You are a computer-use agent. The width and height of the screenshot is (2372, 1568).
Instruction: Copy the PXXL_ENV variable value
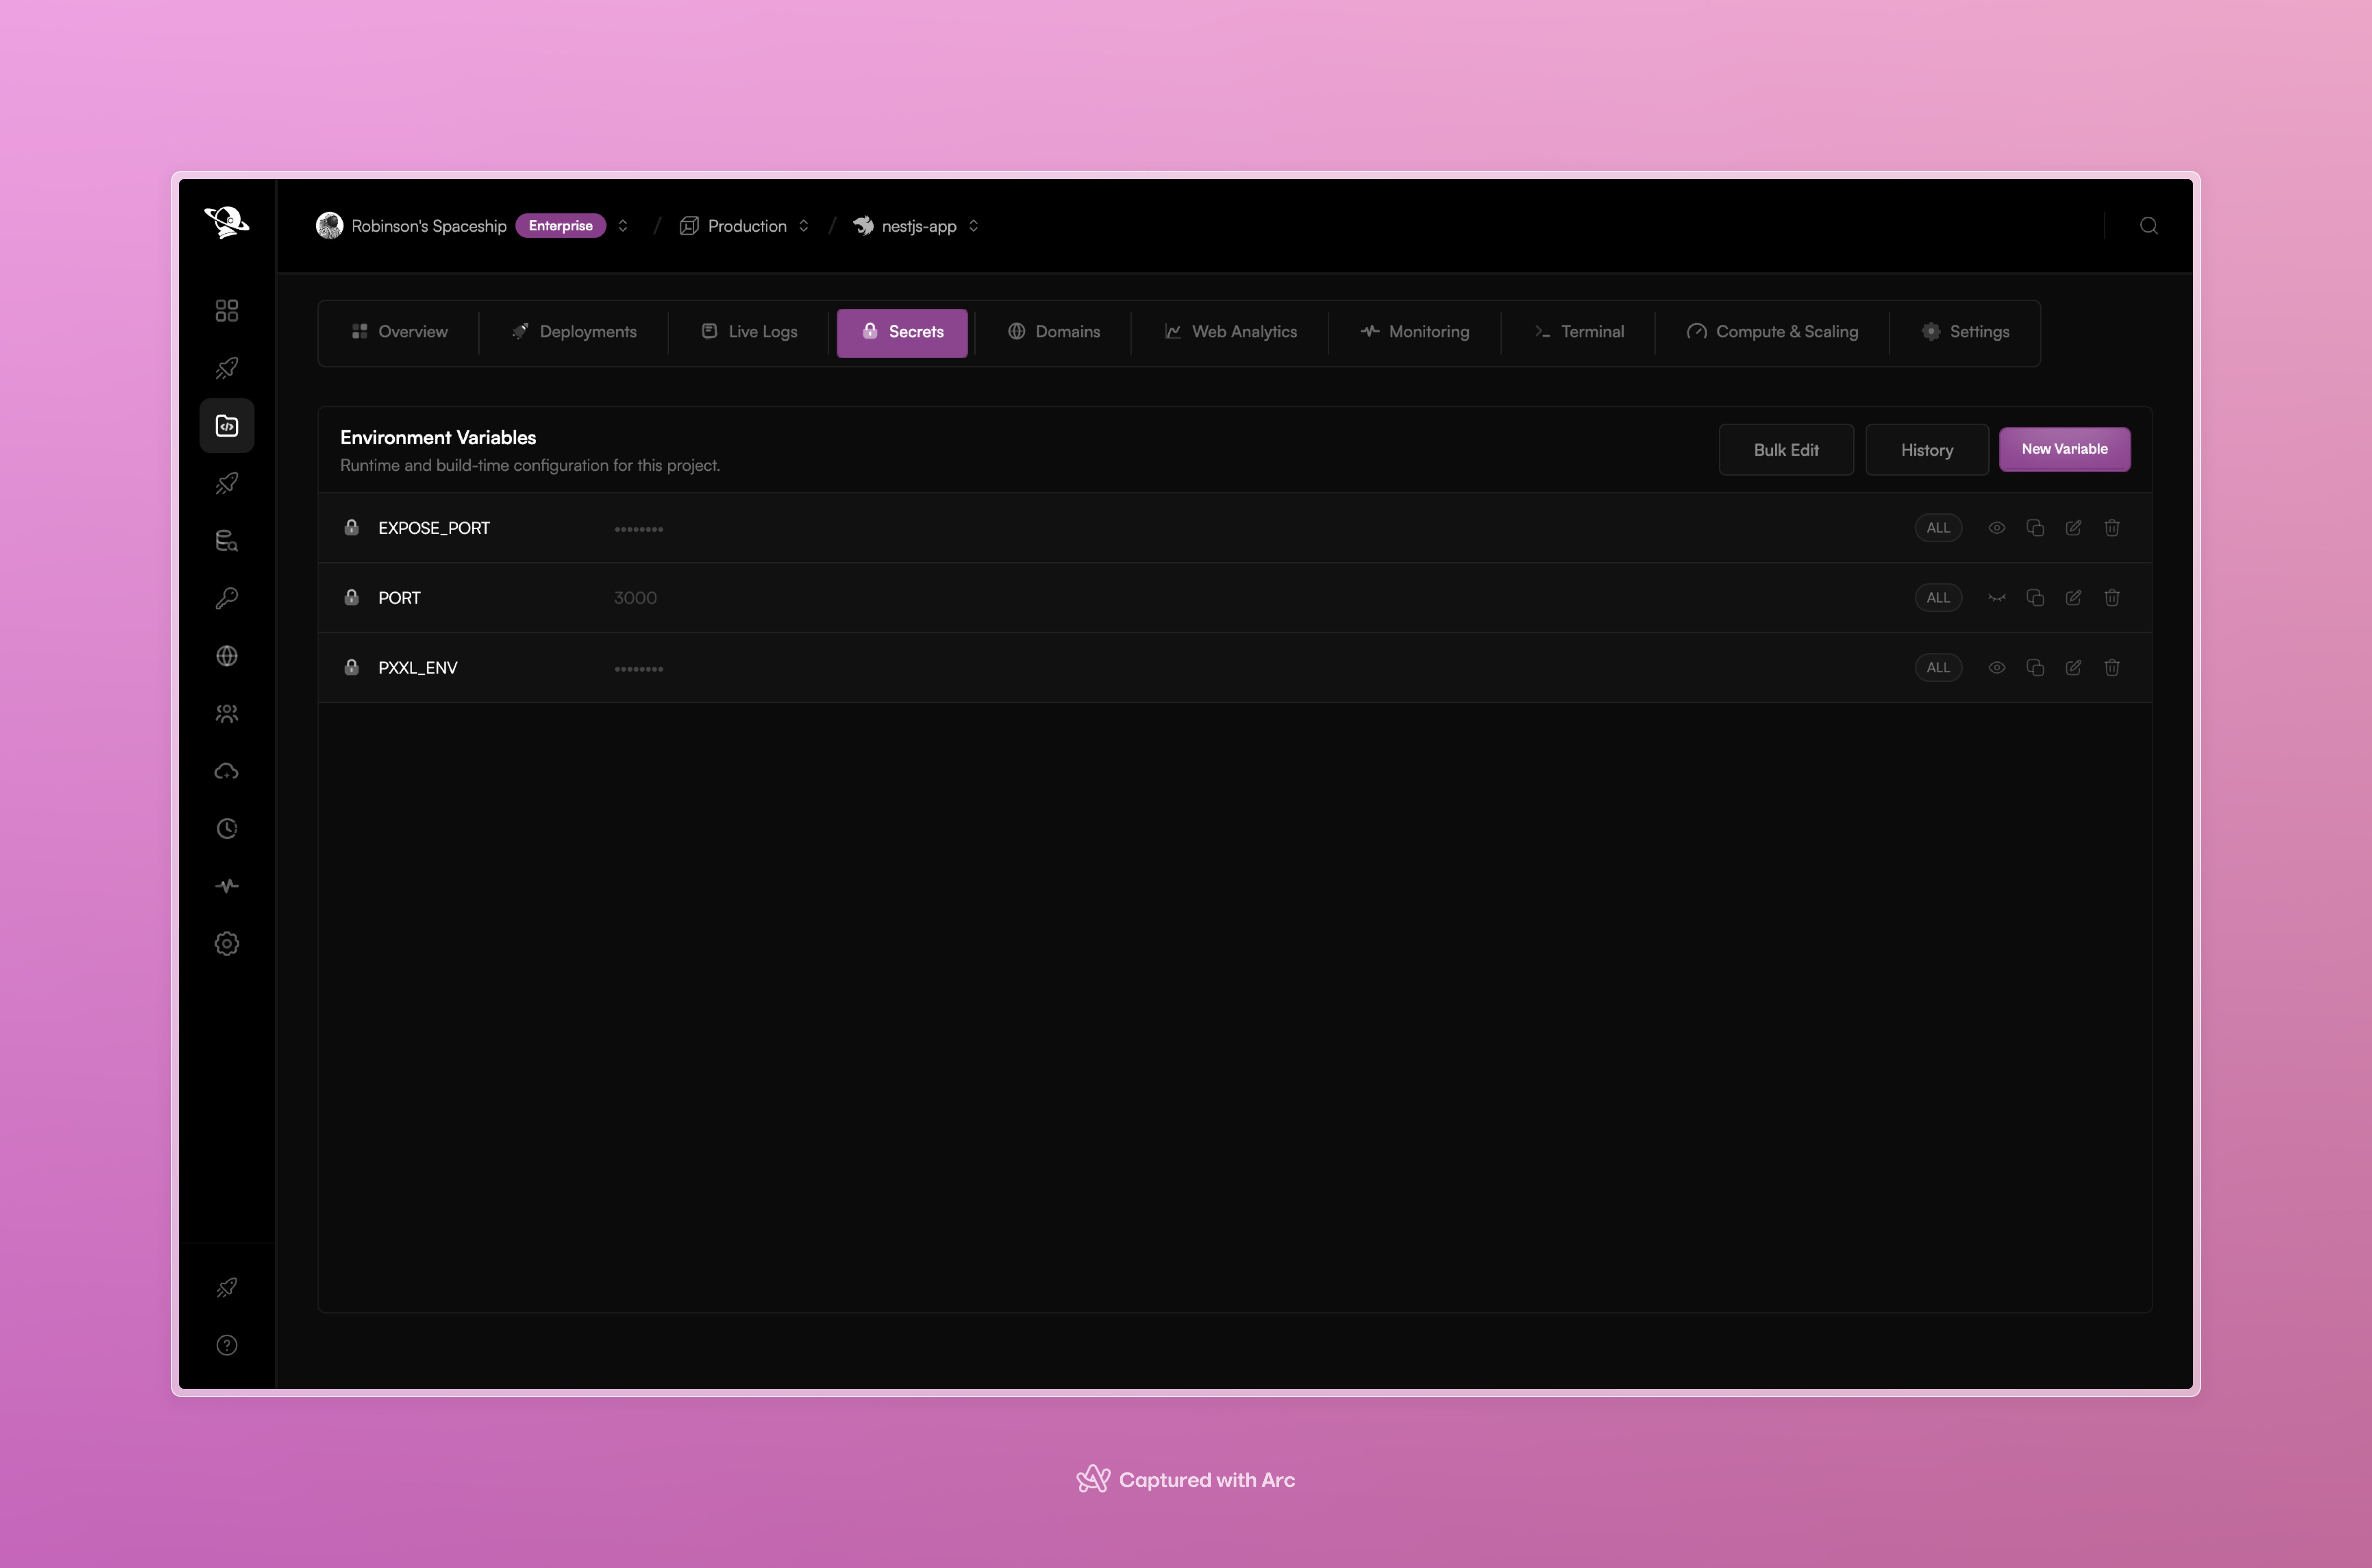(2035, 667)
